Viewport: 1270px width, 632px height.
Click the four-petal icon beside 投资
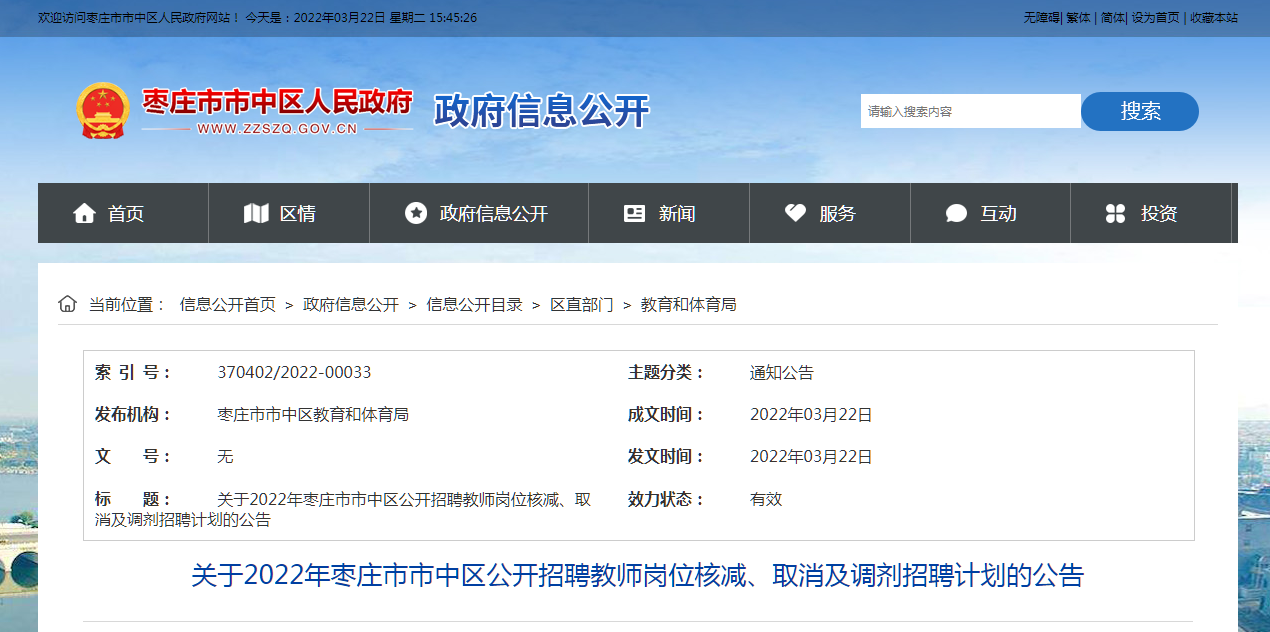pos(1116,213)
